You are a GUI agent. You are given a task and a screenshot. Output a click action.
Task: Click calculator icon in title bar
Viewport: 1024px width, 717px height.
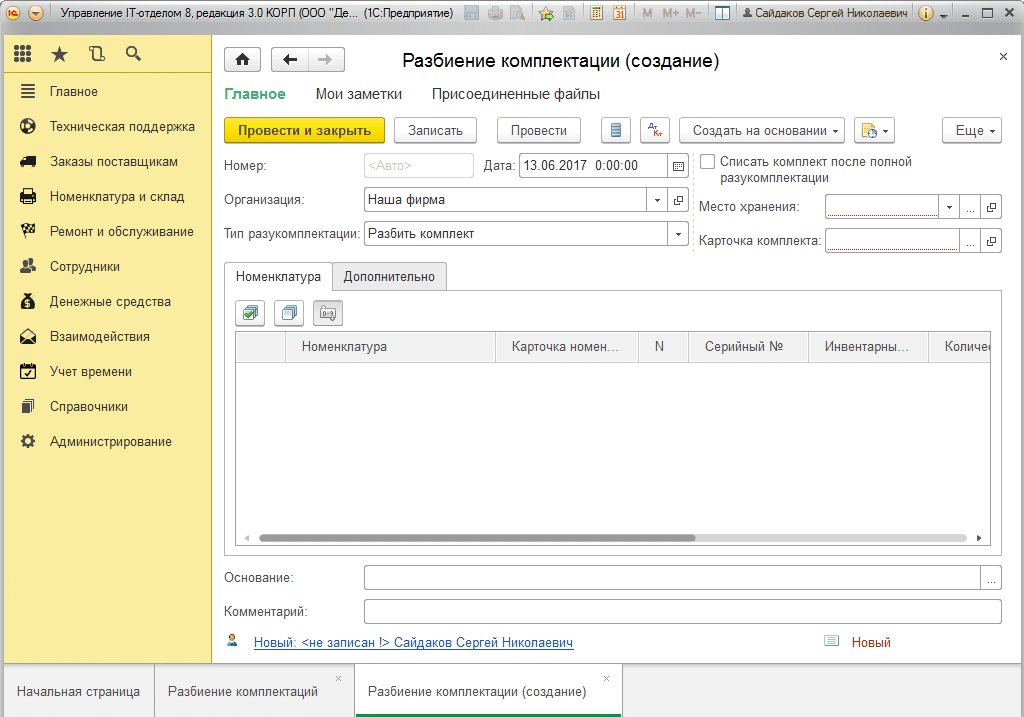coord(596,13)
